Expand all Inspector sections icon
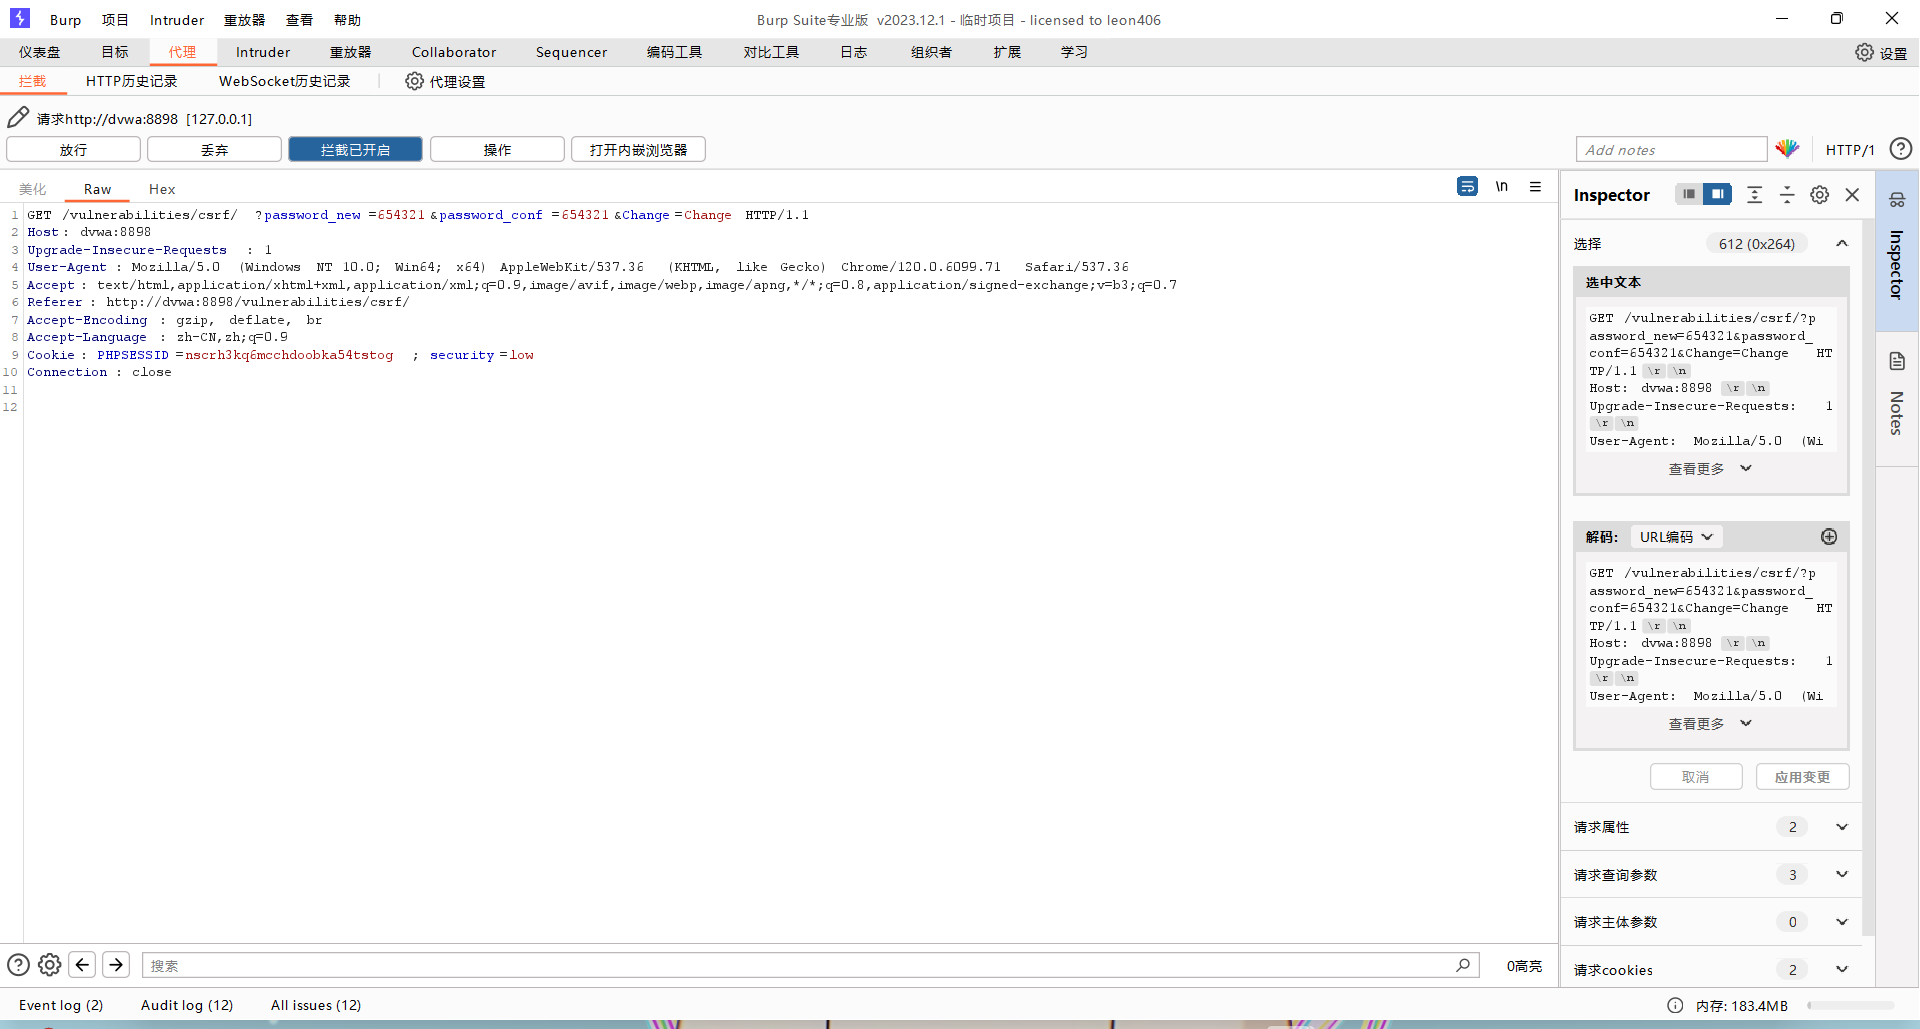 (1754, 195)
